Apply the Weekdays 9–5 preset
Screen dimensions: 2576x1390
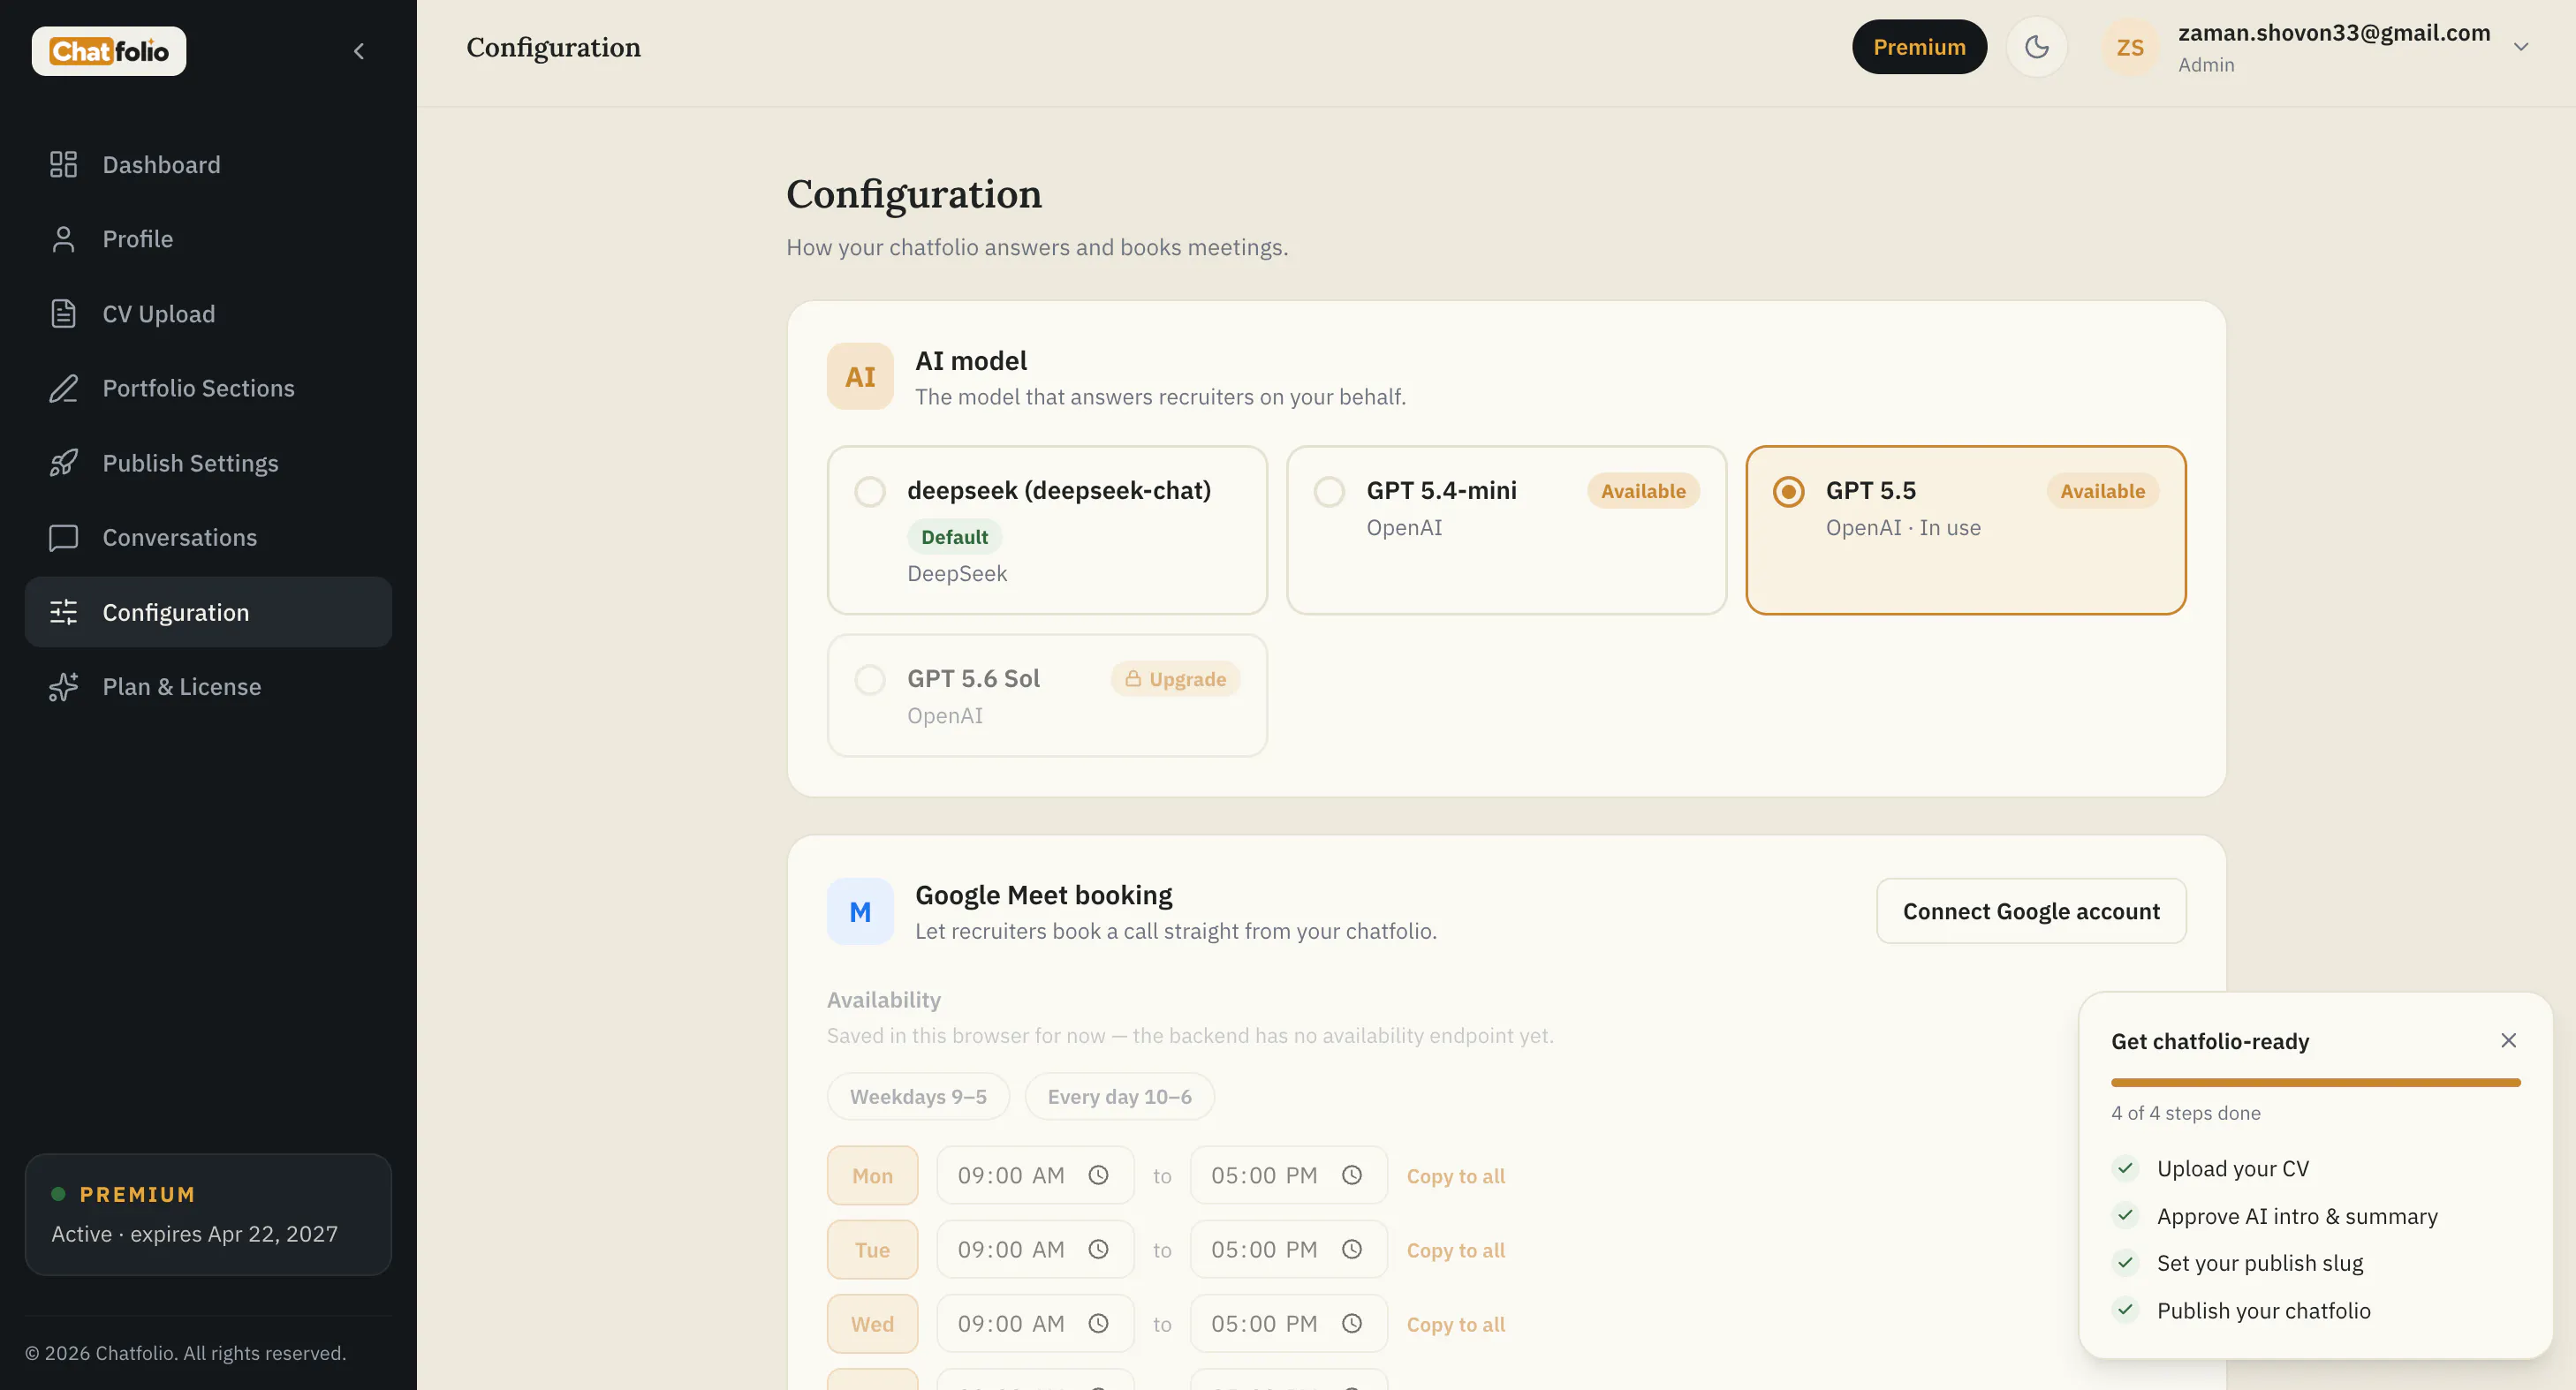click(918, 1097)
